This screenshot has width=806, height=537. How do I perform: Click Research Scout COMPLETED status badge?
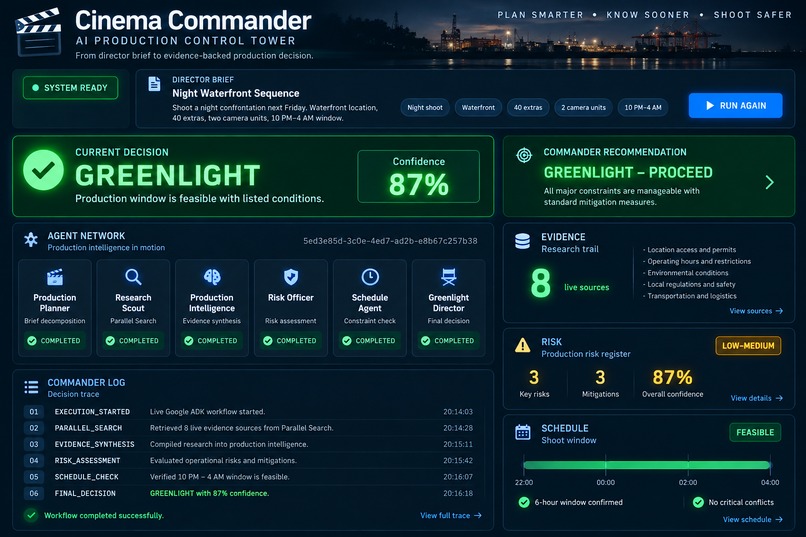click(133, 340)
